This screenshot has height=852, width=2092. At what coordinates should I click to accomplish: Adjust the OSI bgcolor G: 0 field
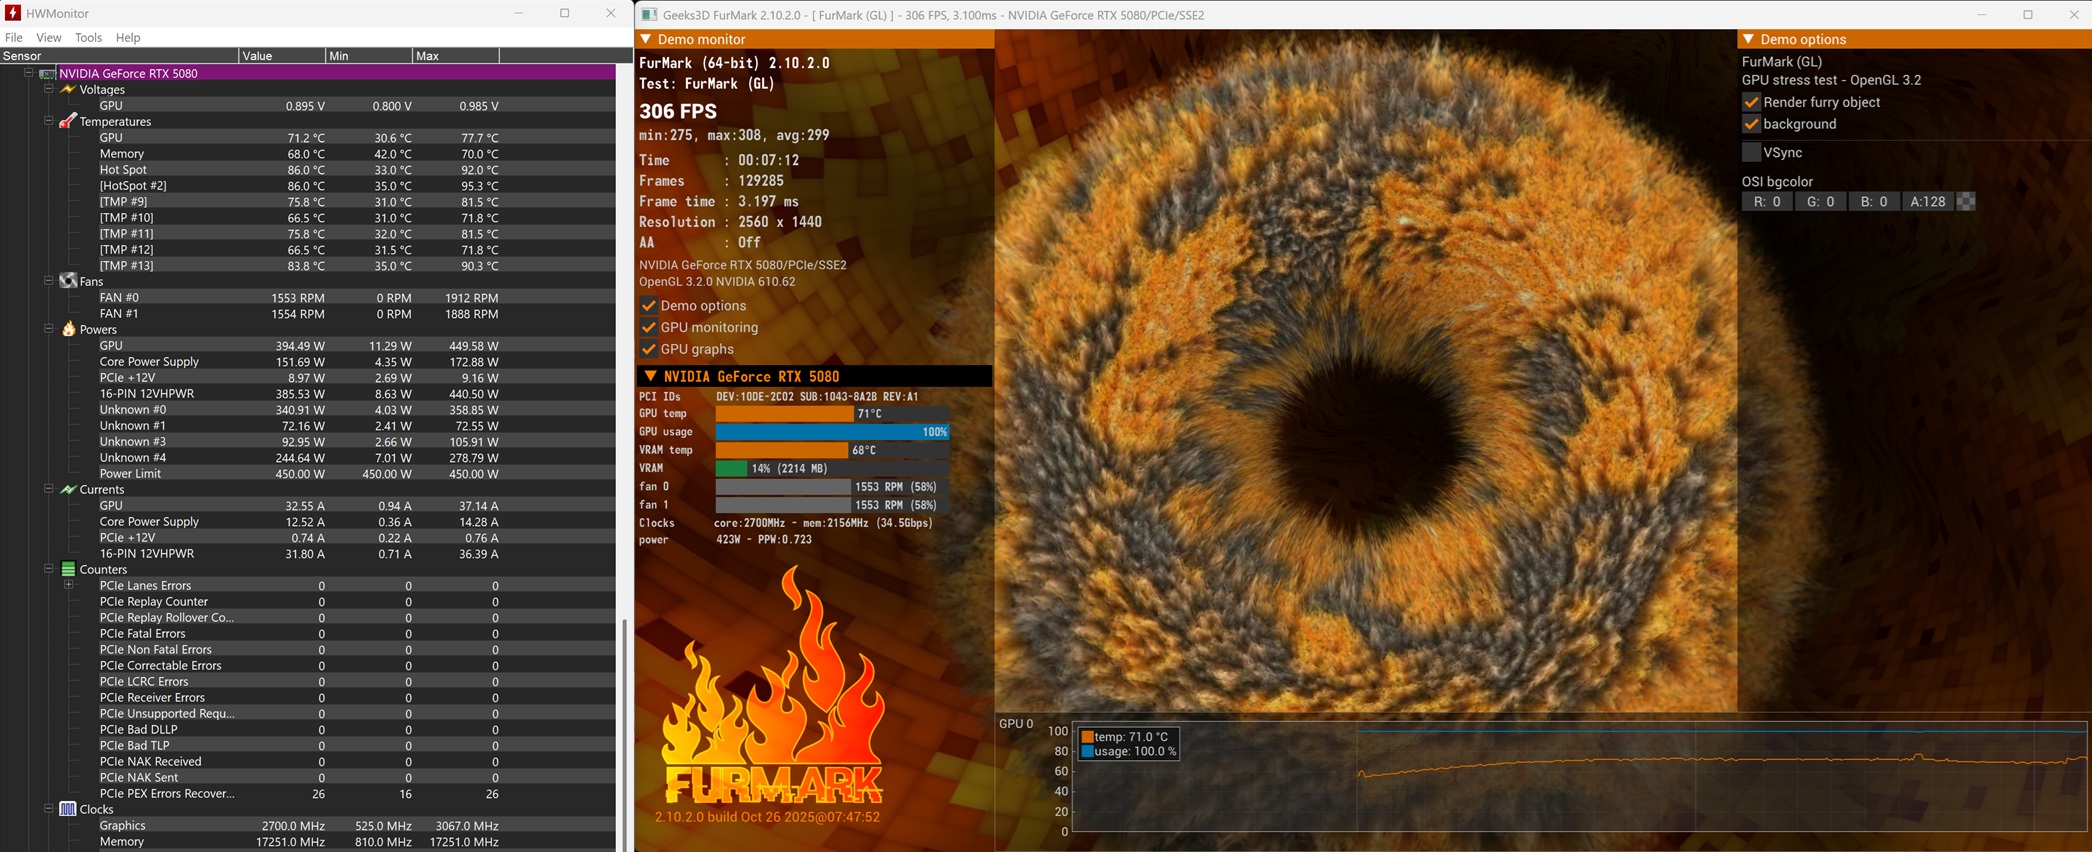(1820, 202)
